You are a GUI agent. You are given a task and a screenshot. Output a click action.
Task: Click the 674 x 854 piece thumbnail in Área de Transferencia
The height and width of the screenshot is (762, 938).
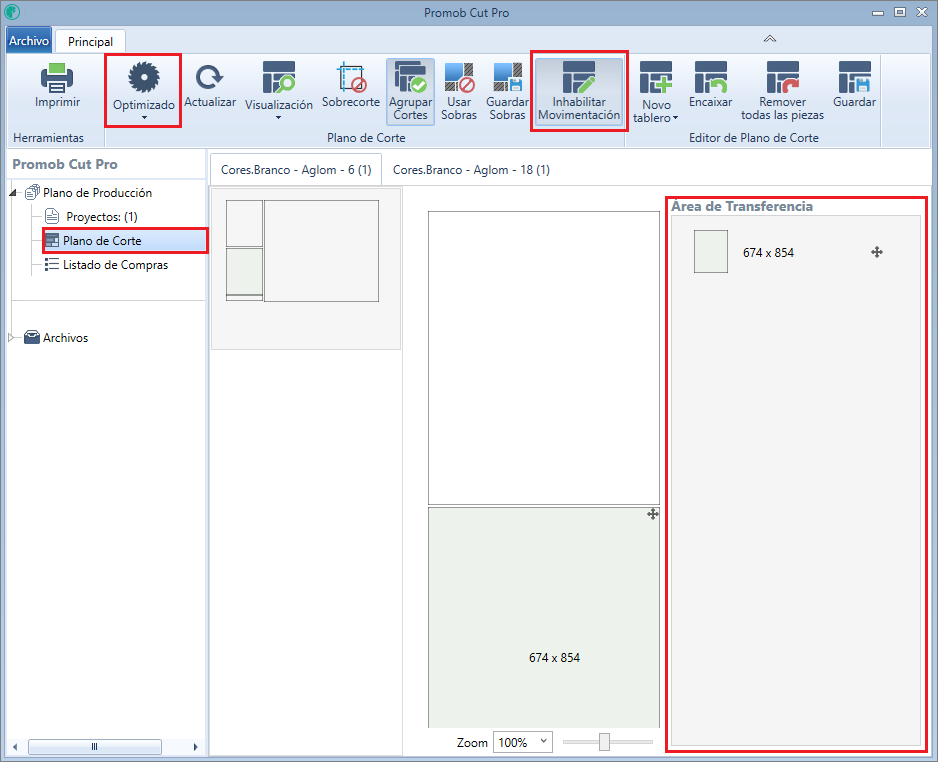click(x=711, y=252)
